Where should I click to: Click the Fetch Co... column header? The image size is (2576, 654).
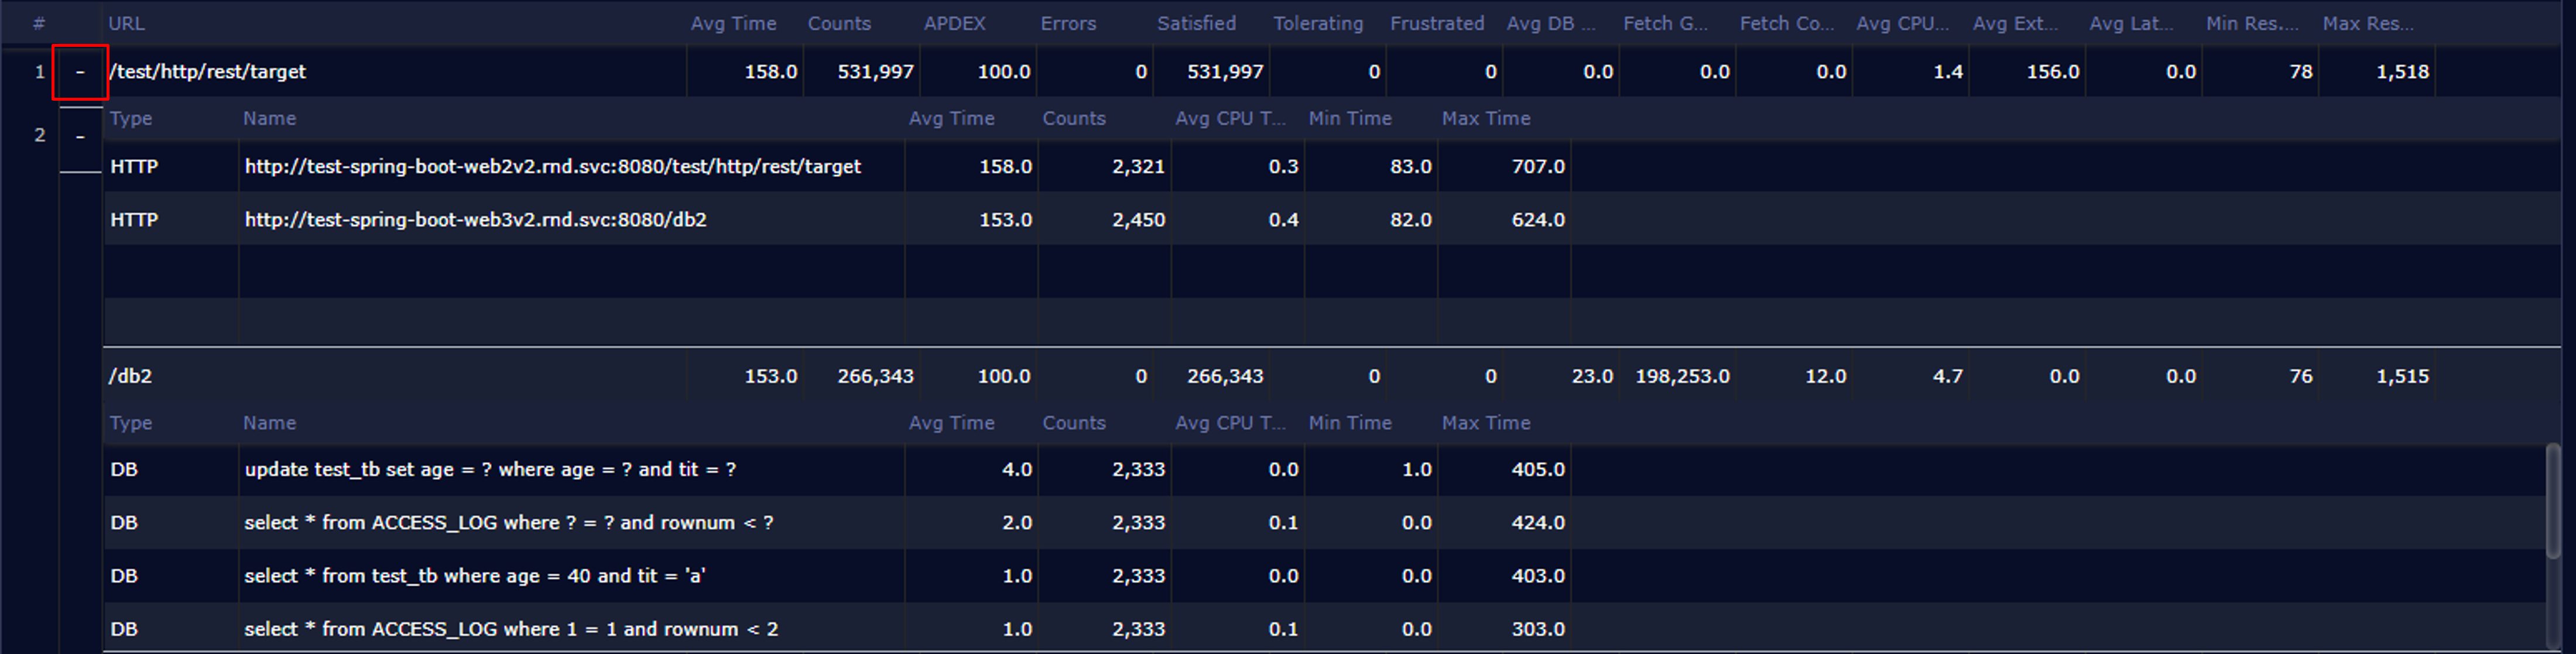(1786, 23)
